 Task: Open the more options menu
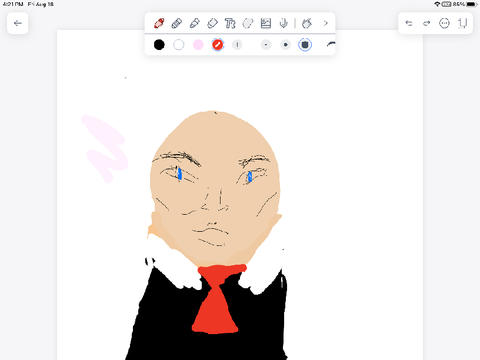[x=444, y=23]
